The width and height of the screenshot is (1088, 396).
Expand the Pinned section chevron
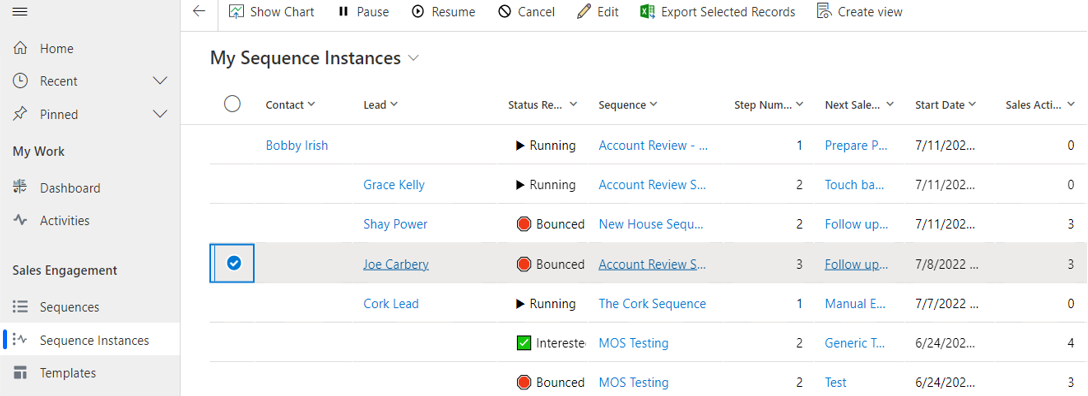click(160, 114)
